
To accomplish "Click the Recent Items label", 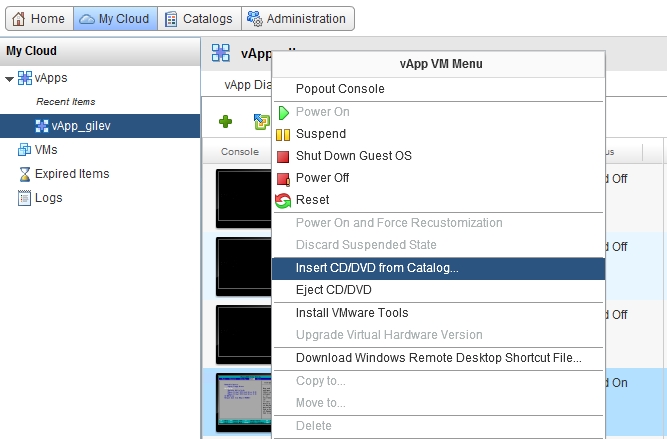I will point(66,102).
